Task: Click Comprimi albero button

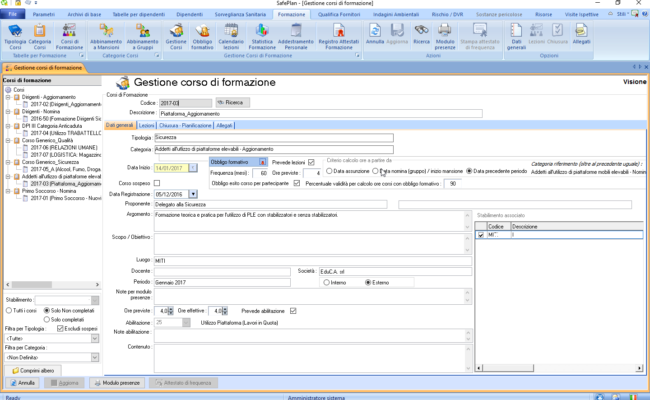Action: [x=33, y=370]
